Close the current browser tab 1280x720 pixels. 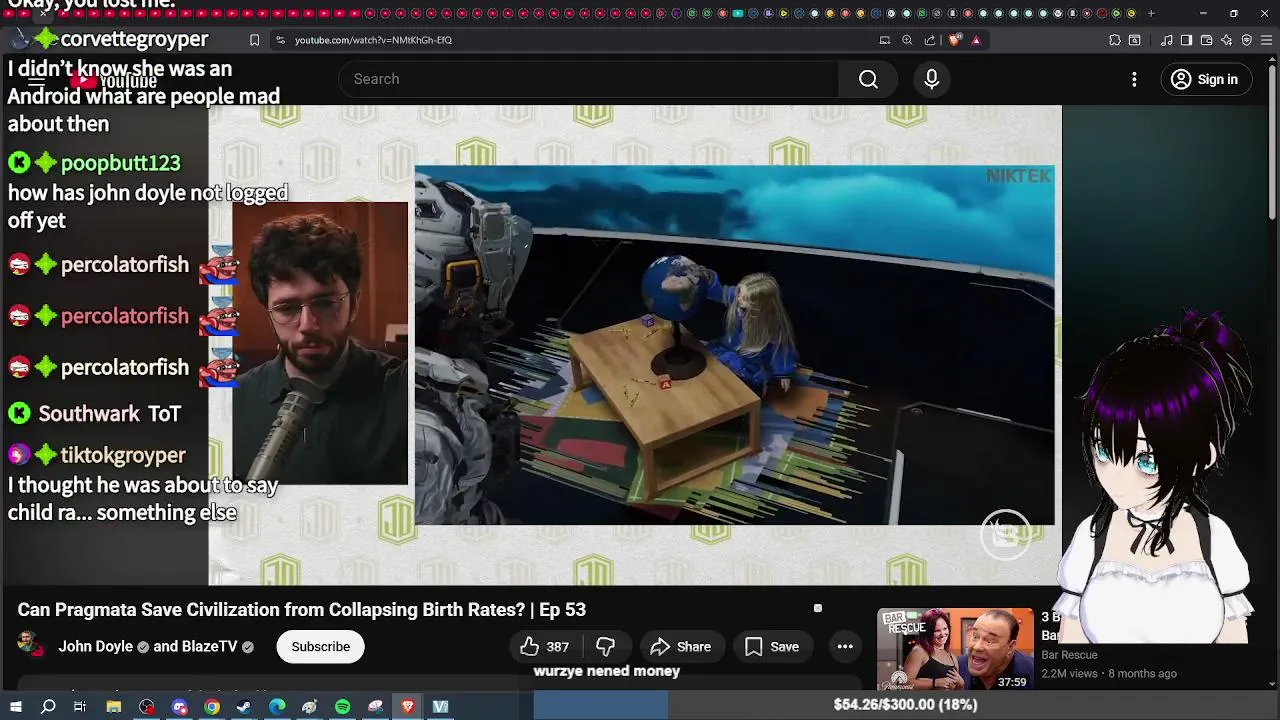pos(43,13)
